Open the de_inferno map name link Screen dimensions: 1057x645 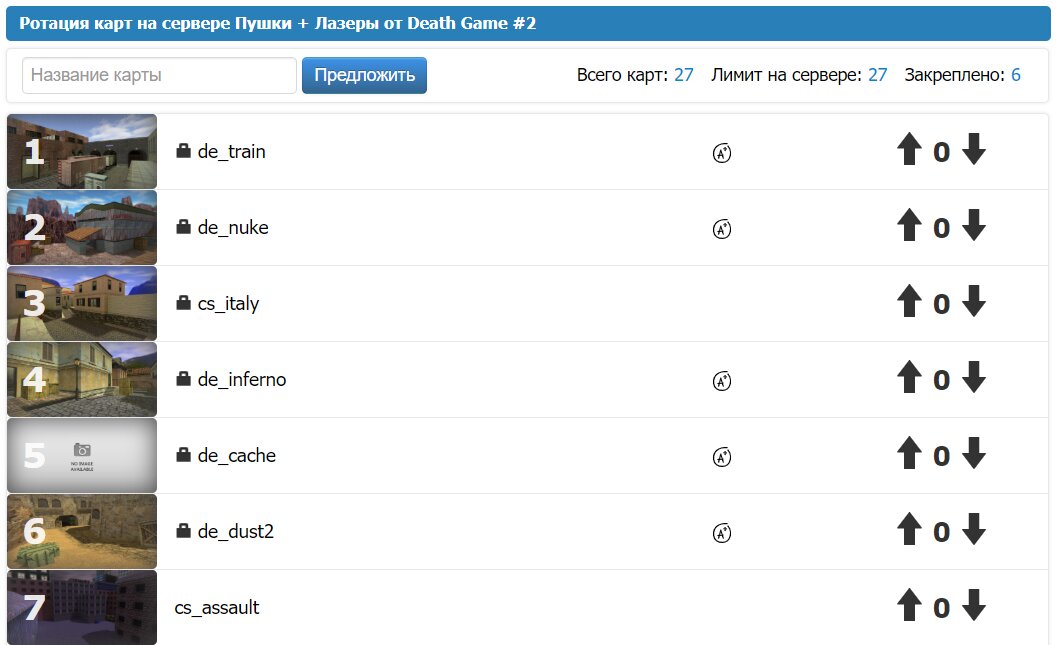click(x=242, y=380)
